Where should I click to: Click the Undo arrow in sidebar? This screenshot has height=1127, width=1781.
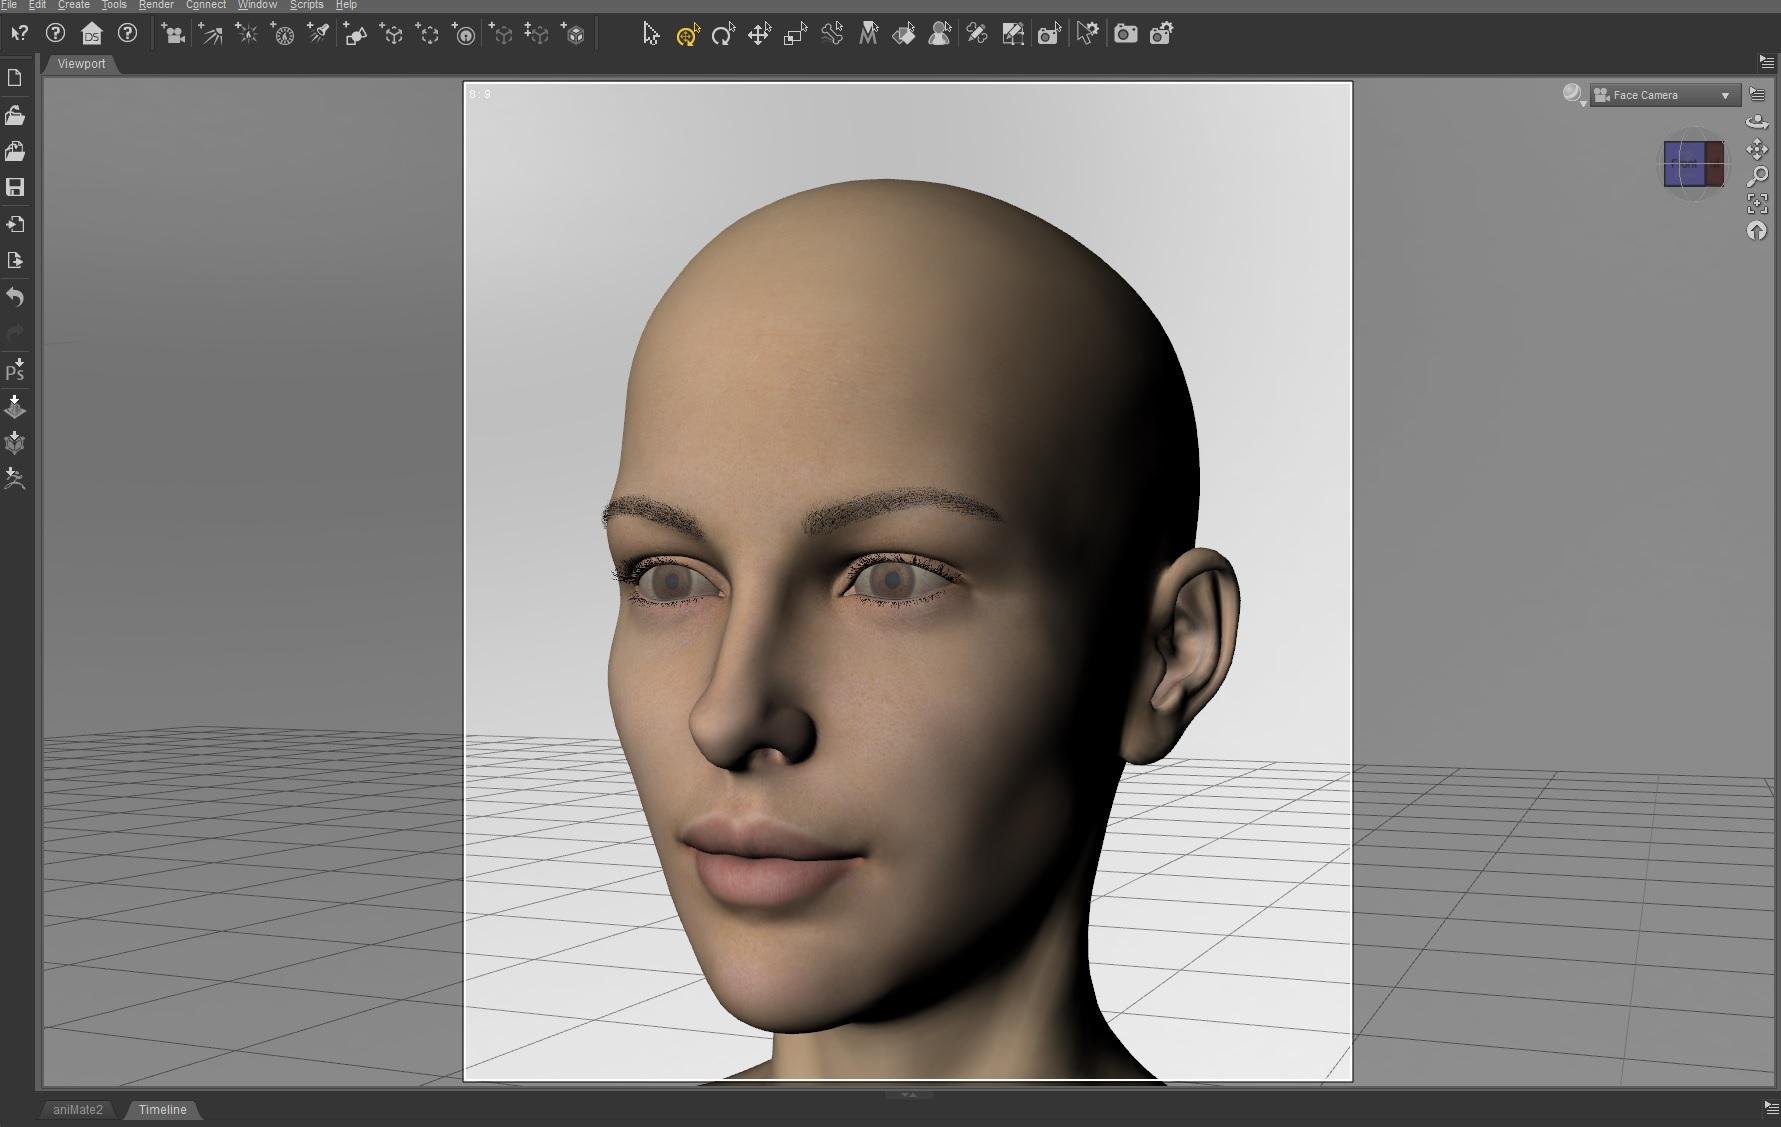click(x=15, y=297)
